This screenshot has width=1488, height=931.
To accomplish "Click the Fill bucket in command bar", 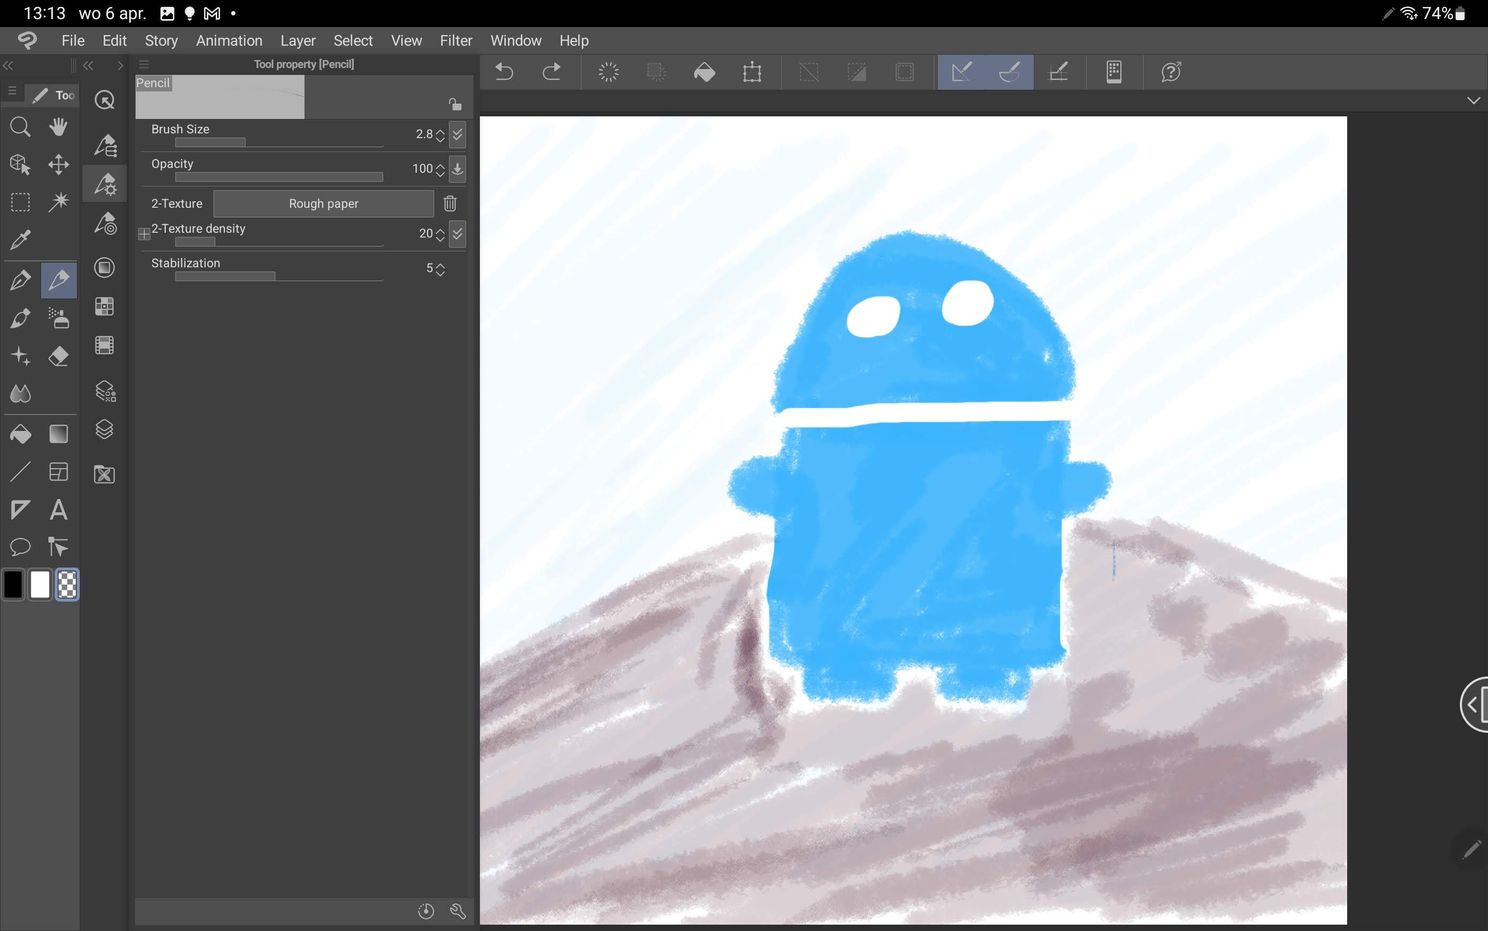I will point(704,72).
